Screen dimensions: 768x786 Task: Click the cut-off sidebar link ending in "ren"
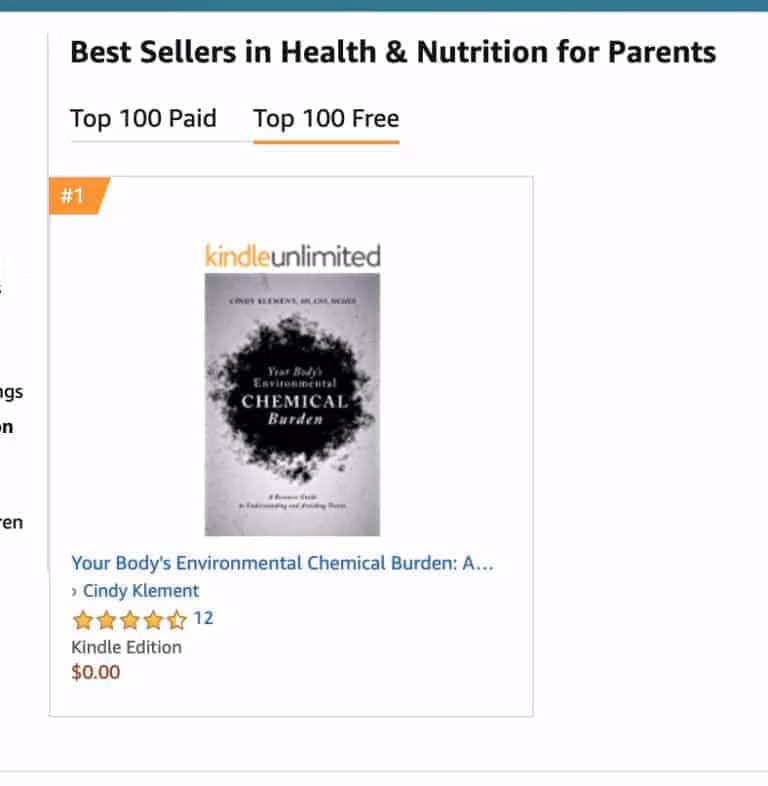pyautogui.click(x=11, y=522)
